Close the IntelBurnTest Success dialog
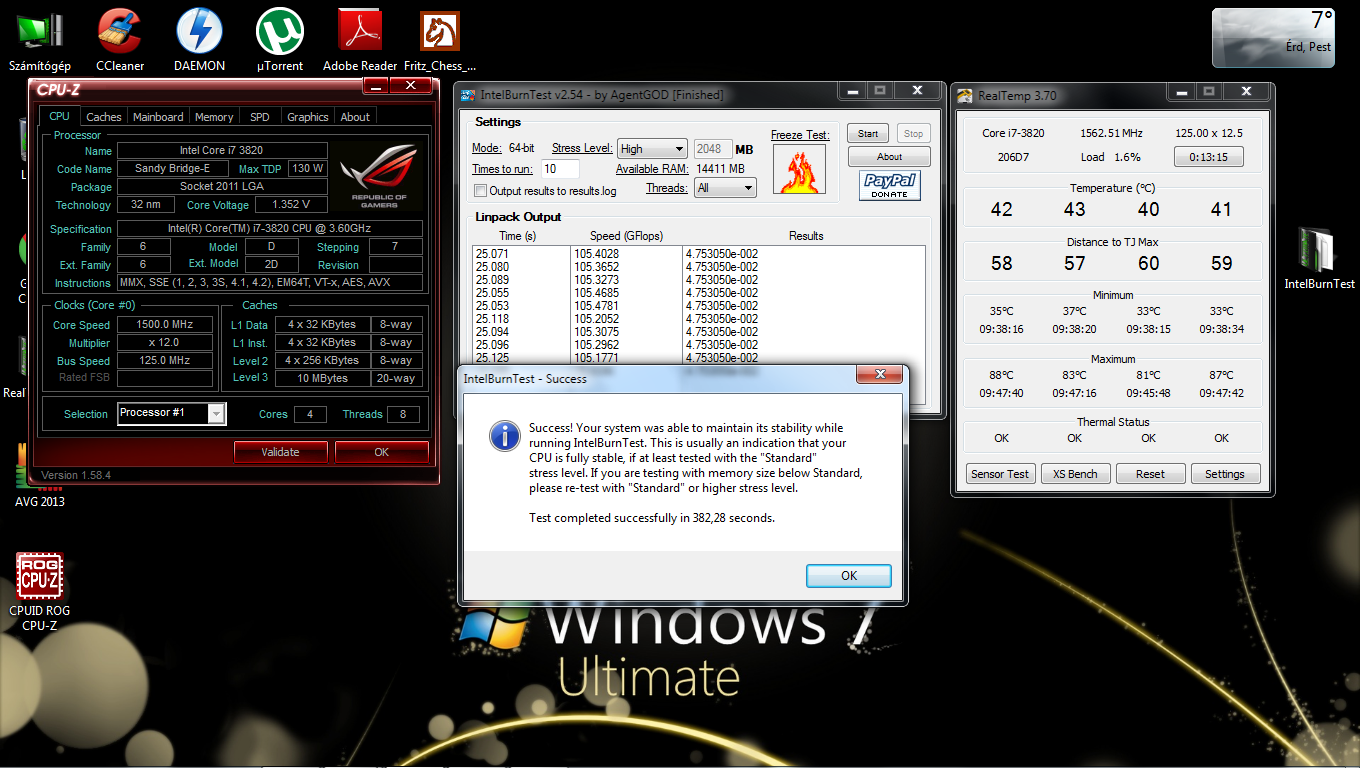1360x768 pixels. pyautogui.click(x=881, y=375)
